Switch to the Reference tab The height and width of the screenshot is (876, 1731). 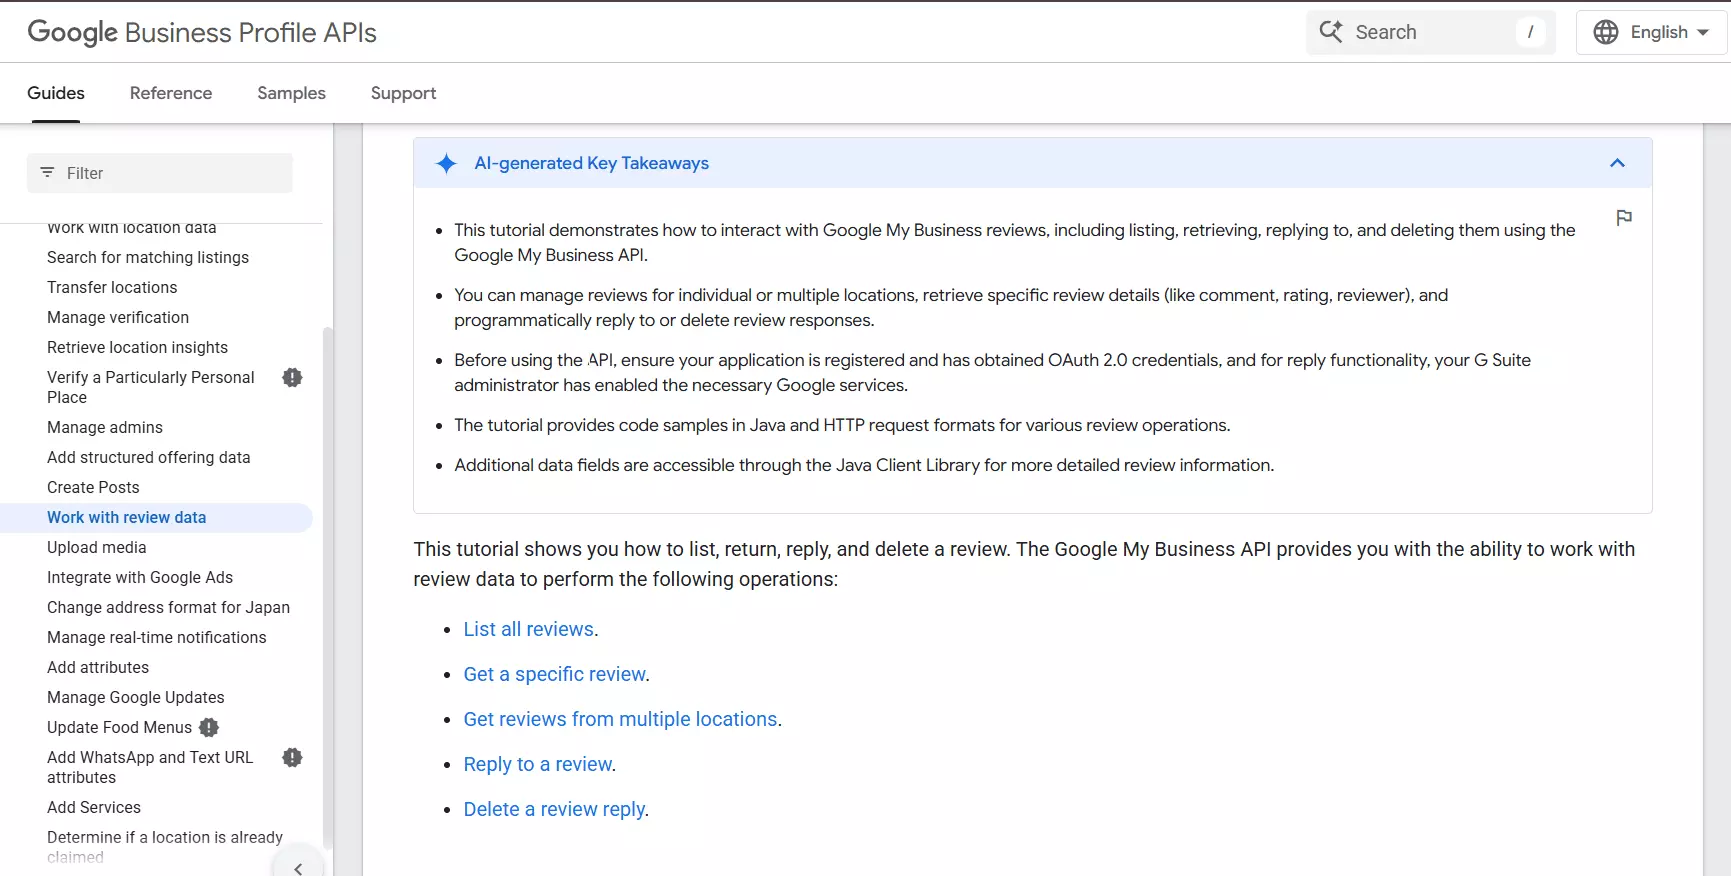pyautogui.click(x=171, y=93)
